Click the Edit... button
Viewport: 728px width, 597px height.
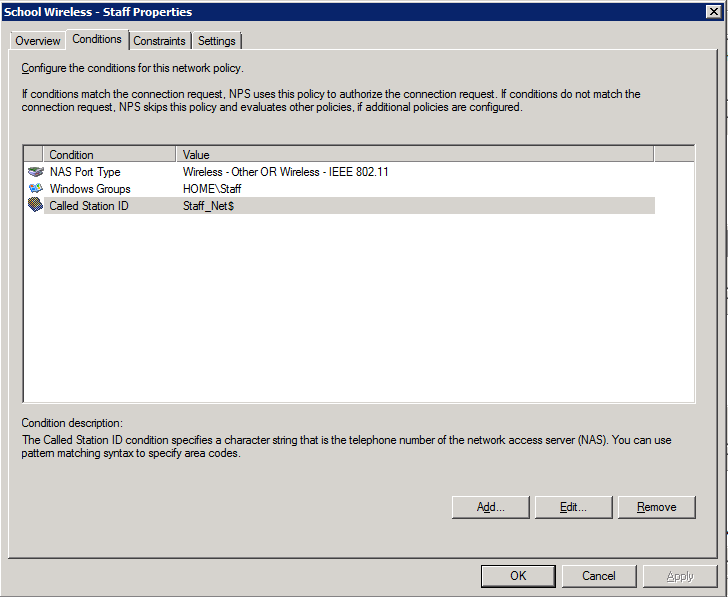click(x=573, y=507)
